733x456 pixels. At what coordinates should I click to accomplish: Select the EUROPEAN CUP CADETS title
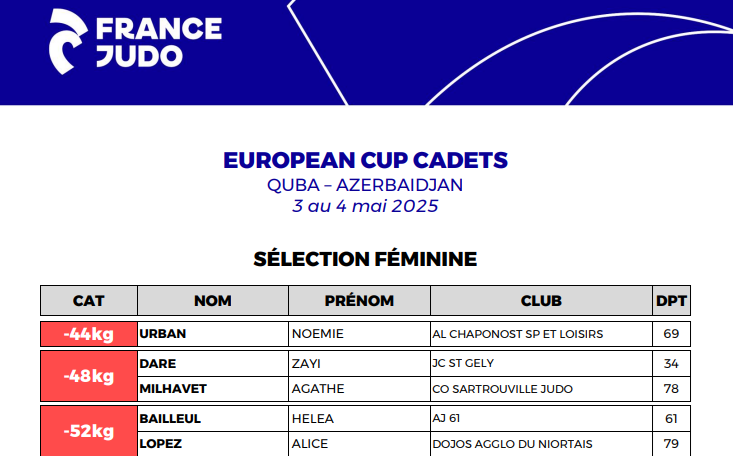365,160
